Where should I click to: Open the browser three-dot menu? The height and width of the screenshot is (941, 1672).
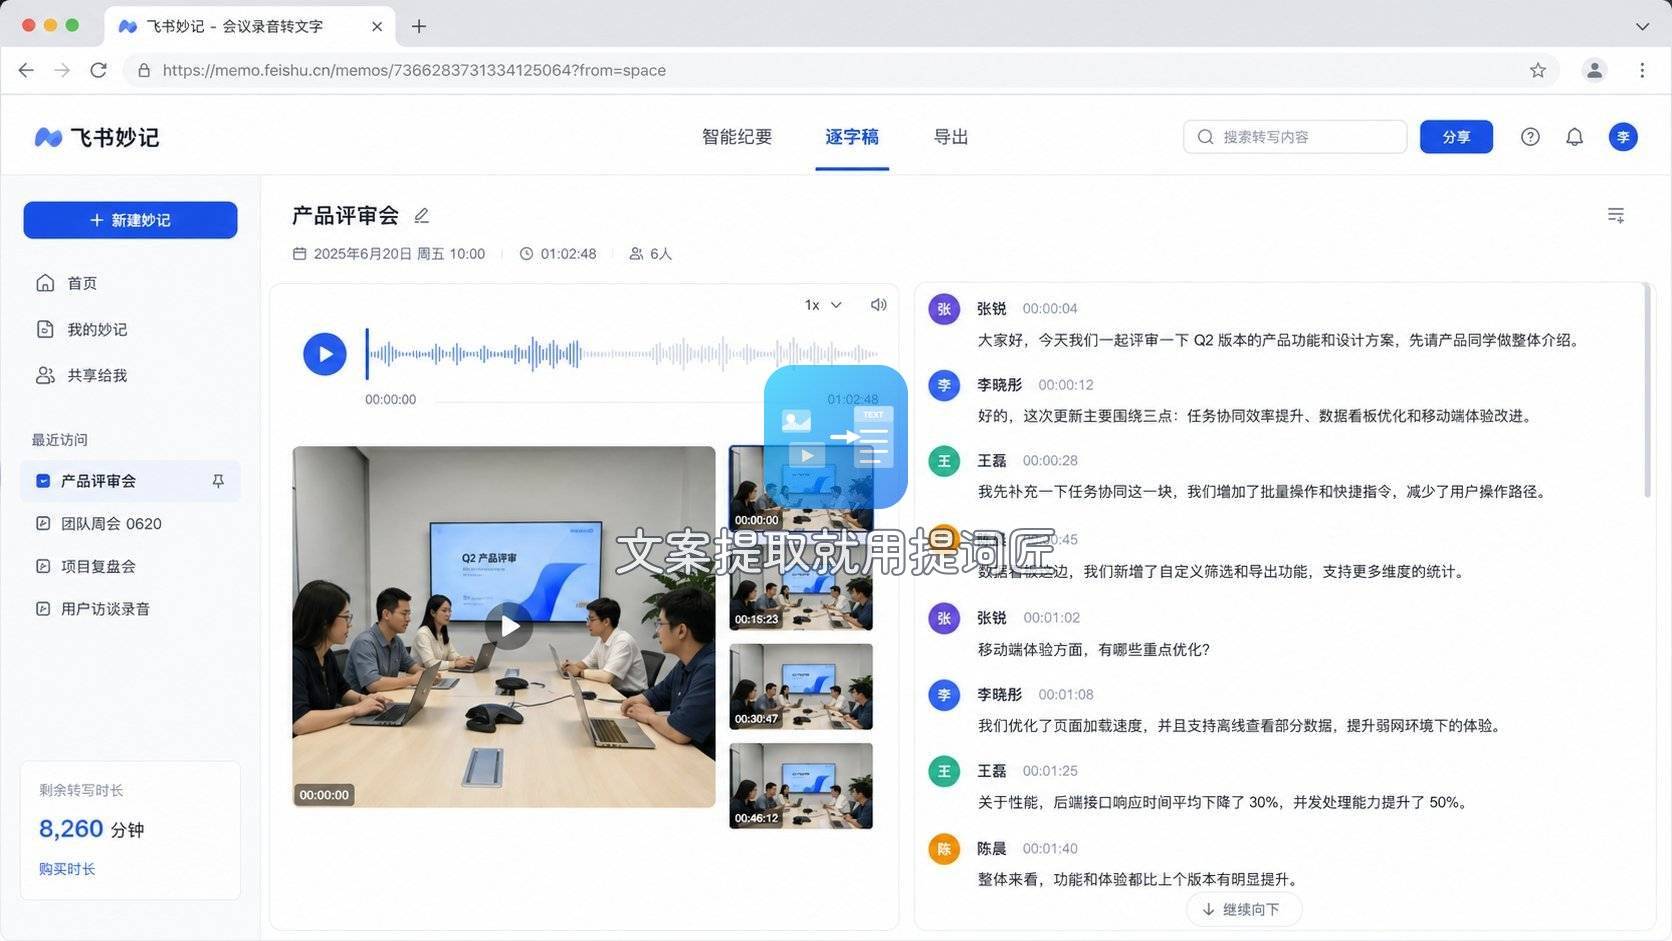coord(1642,70)
